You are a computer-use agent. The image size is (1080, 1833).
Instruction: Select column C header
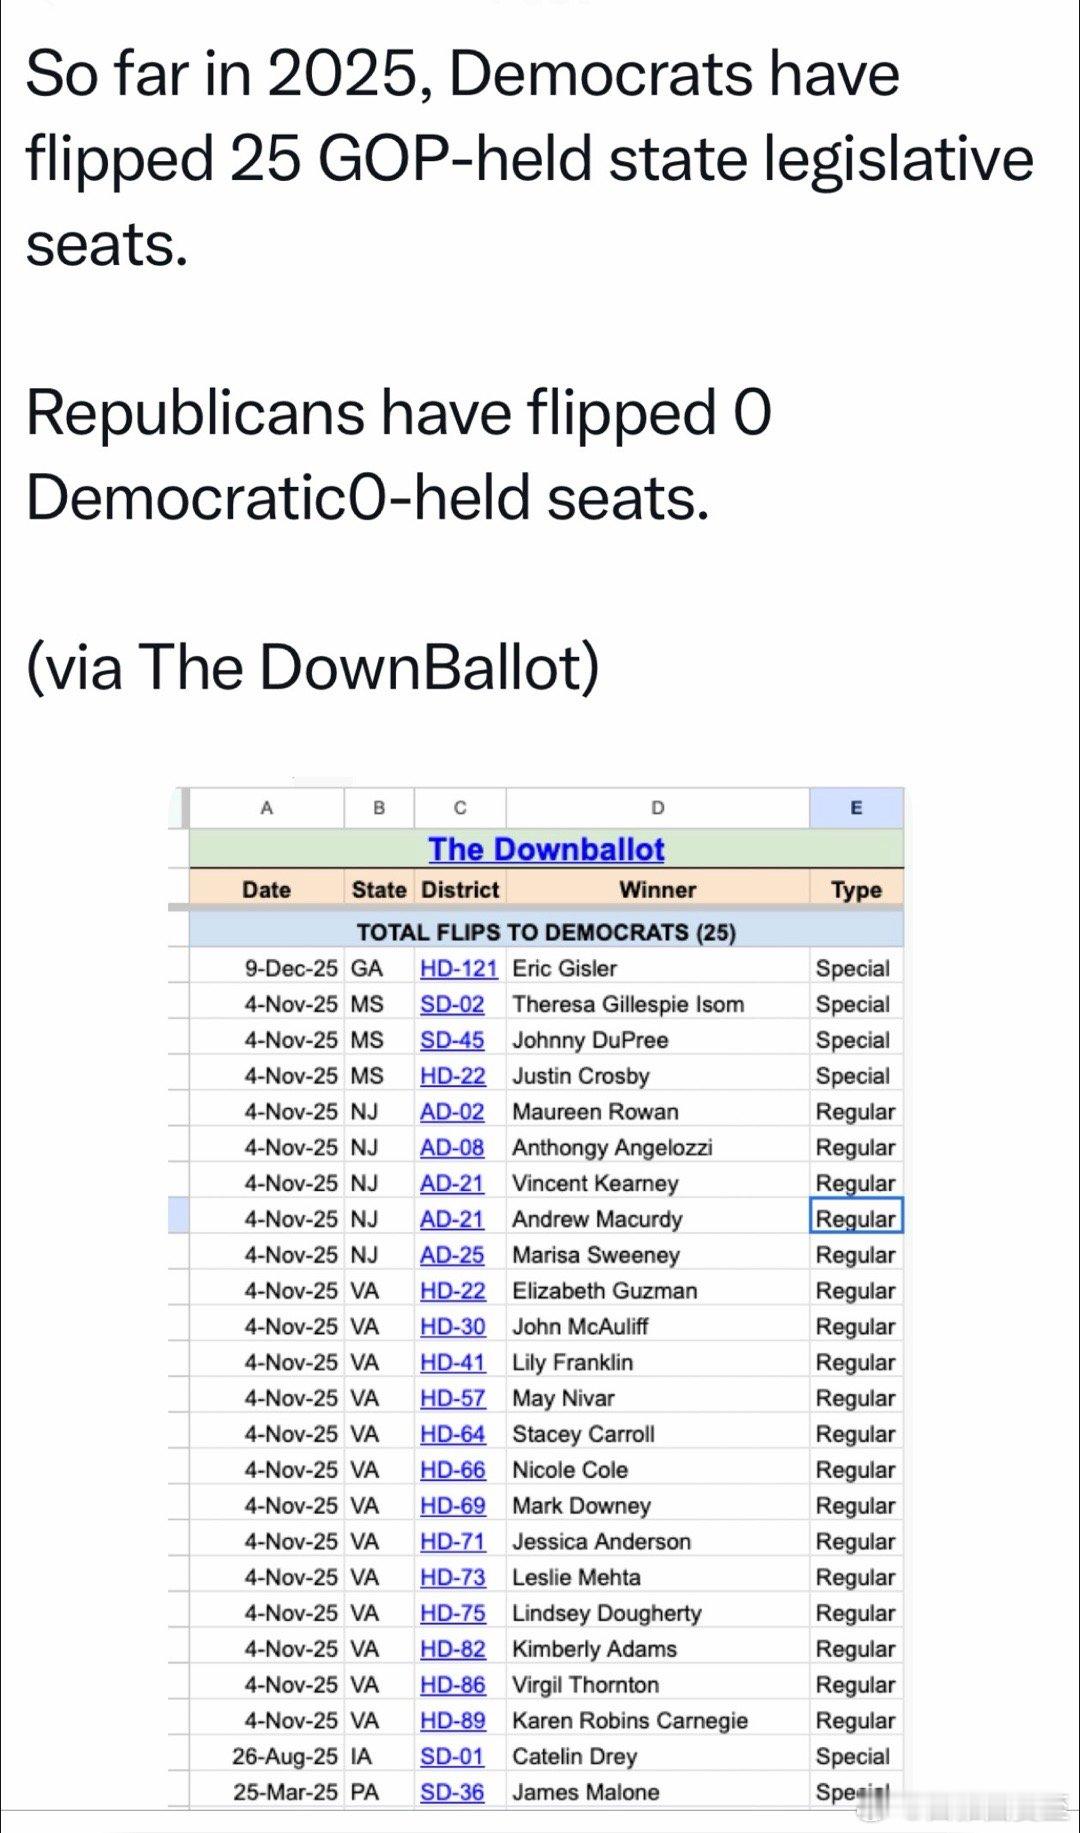[x=460, y=808]
